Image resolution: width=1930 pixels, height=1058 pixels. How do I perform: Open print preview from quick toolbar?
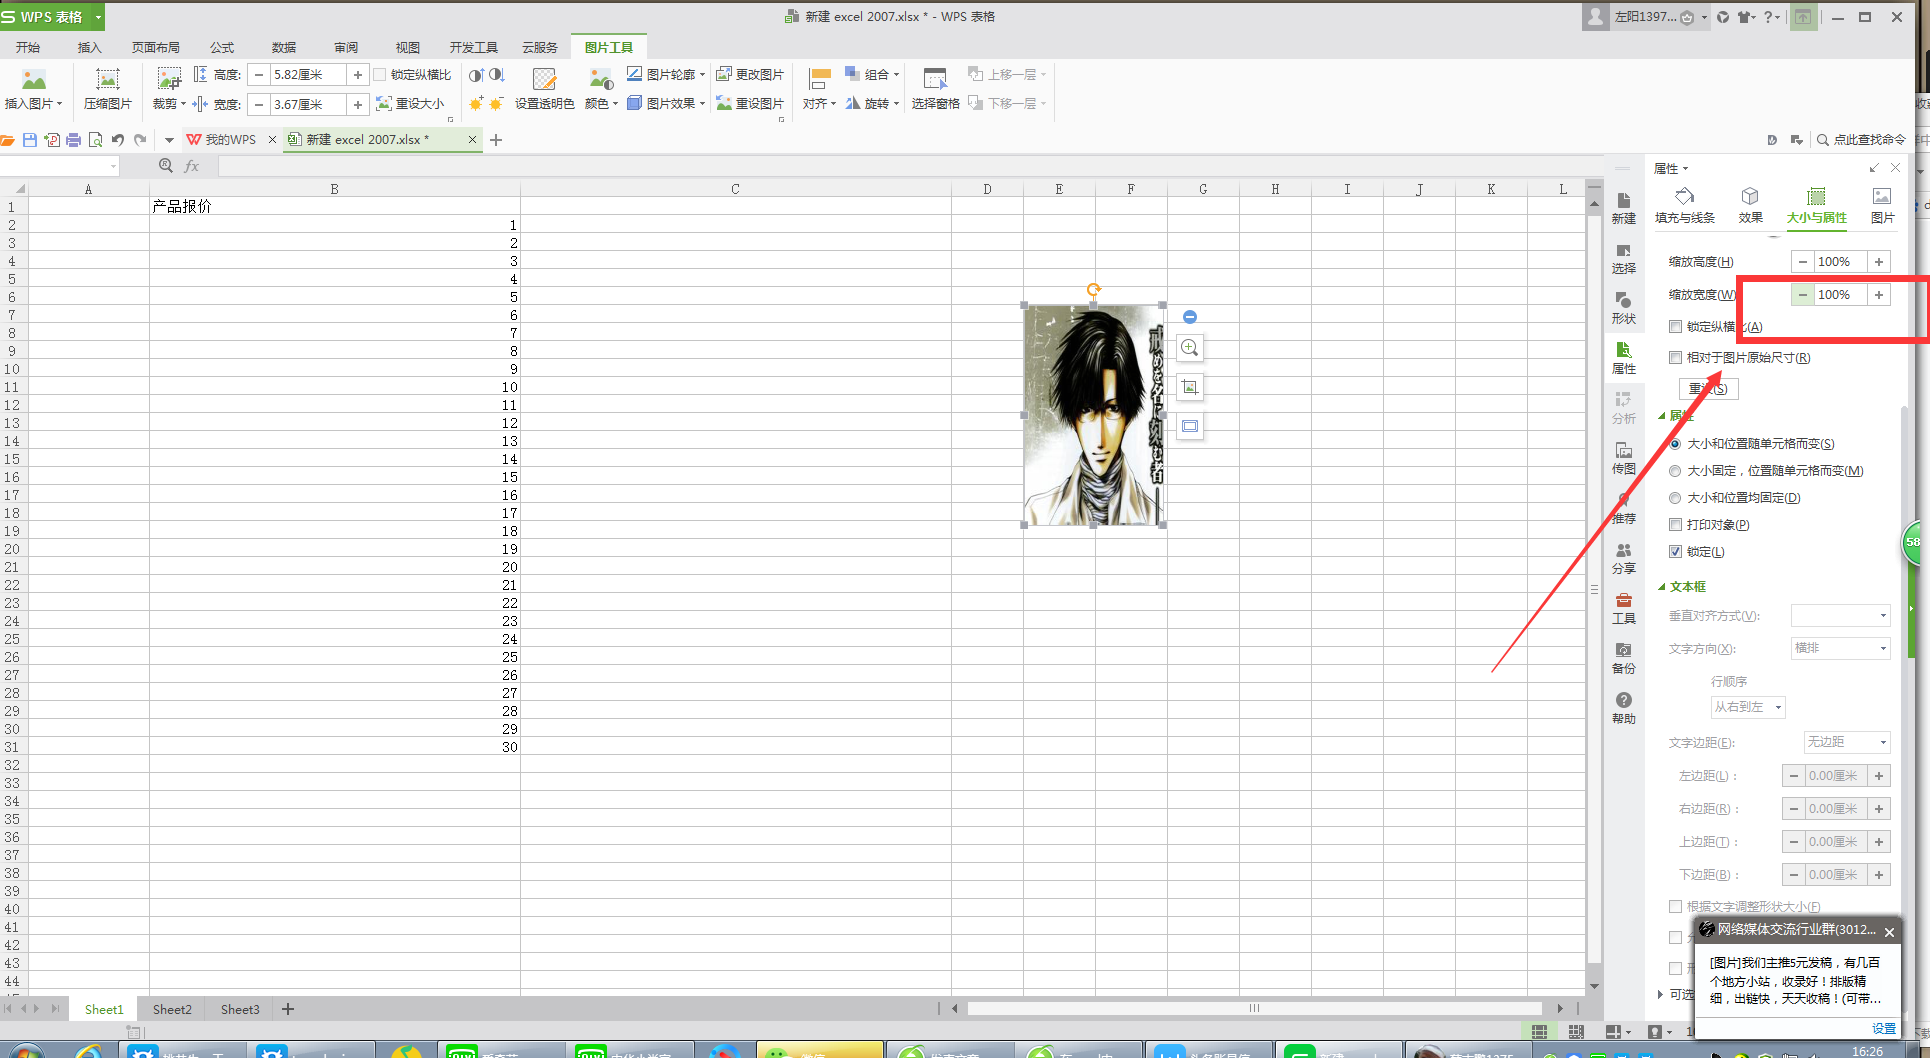(x=95, y=140)
